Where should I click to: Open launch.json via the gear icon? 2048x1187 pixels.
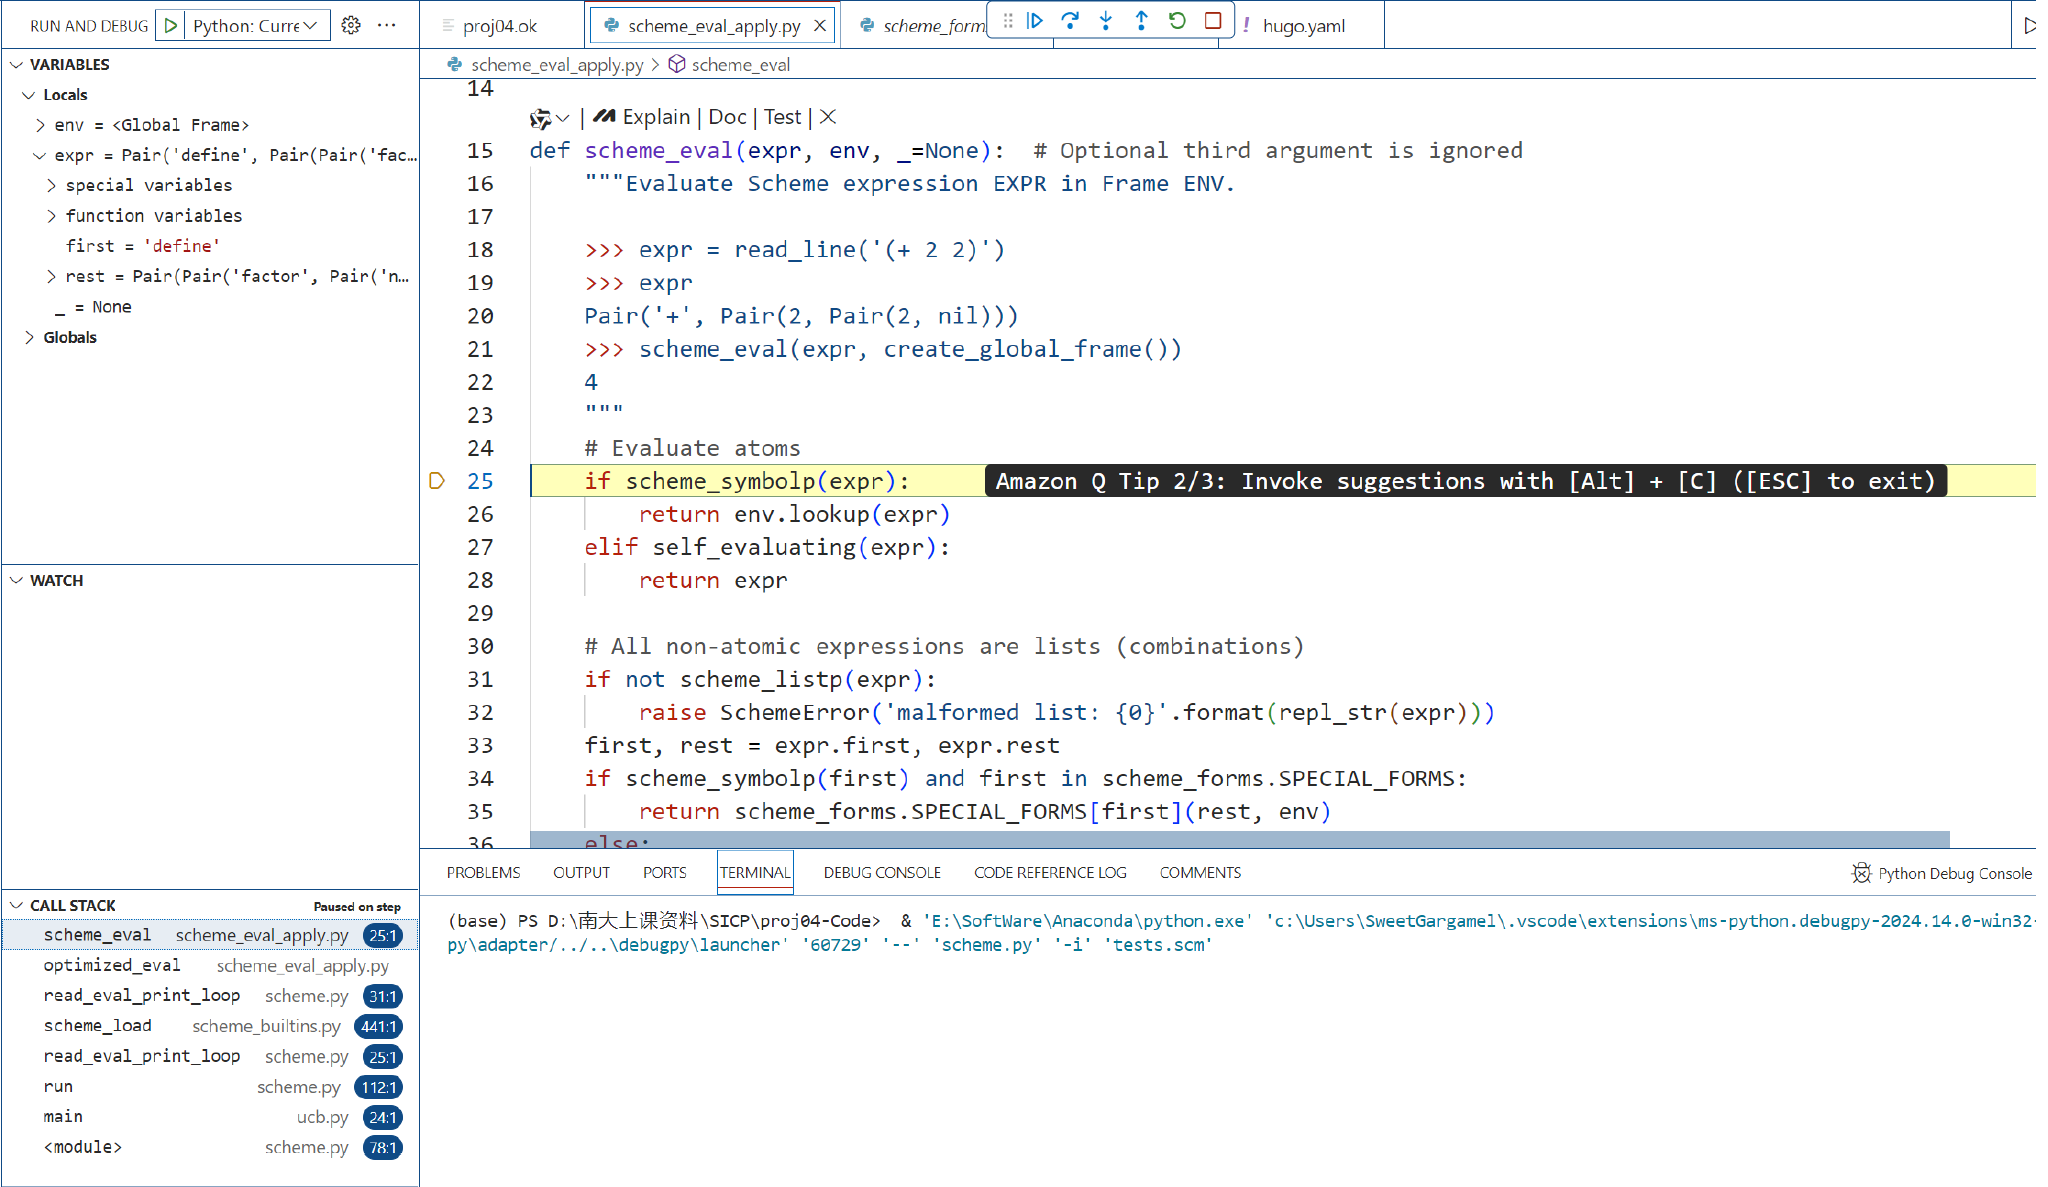pos(351,26)
